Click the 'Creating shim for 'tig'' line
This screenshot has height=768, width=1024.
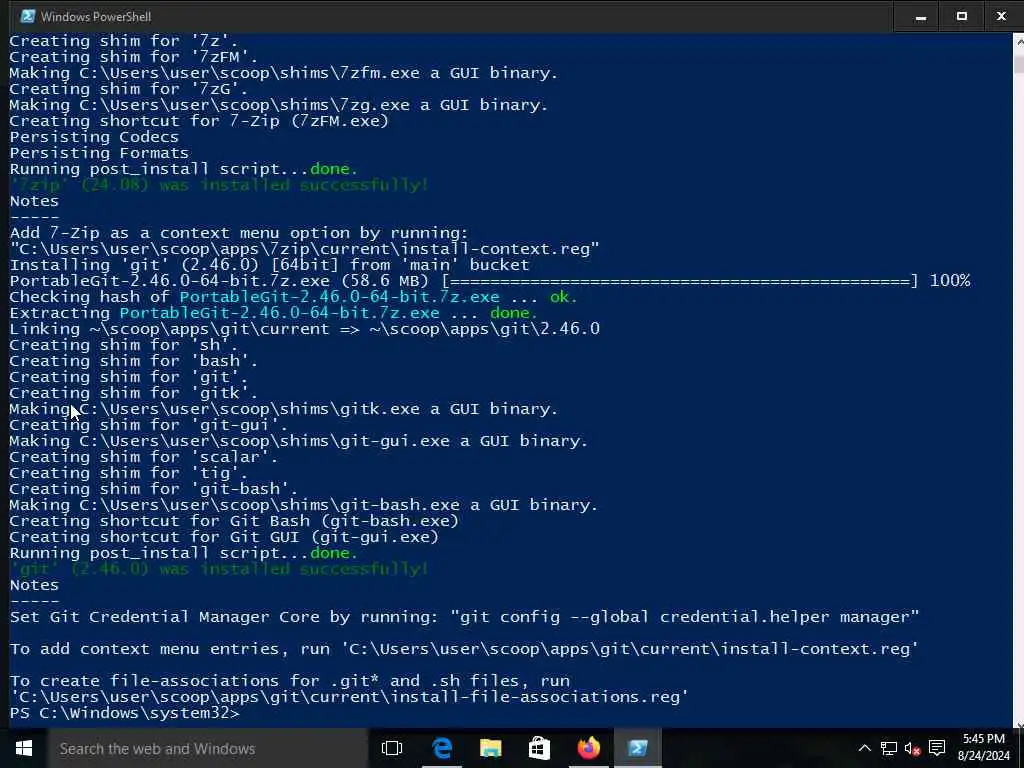tap(129, 473)
